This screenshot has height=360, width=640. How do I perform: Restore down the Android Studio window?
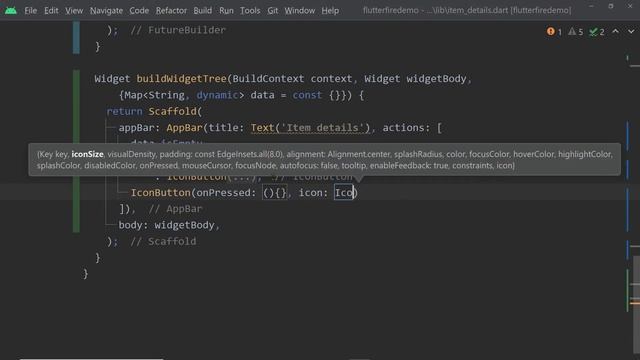(611, 7)
